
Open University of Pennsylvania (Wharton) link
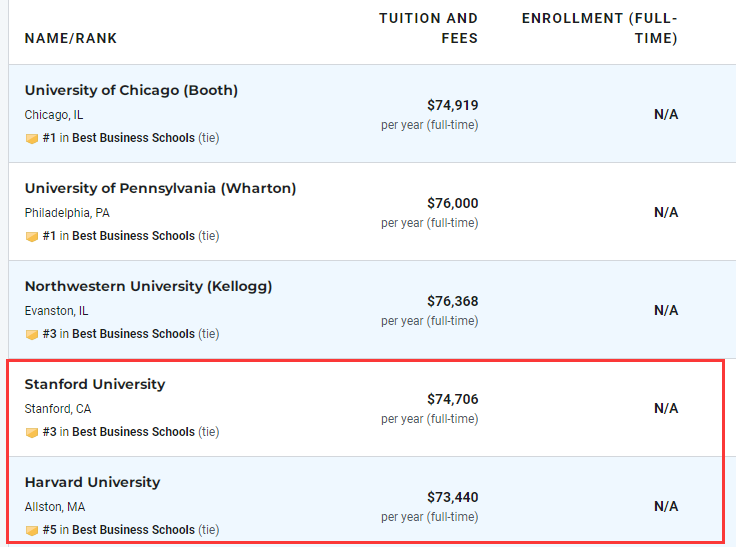[161, 188]
